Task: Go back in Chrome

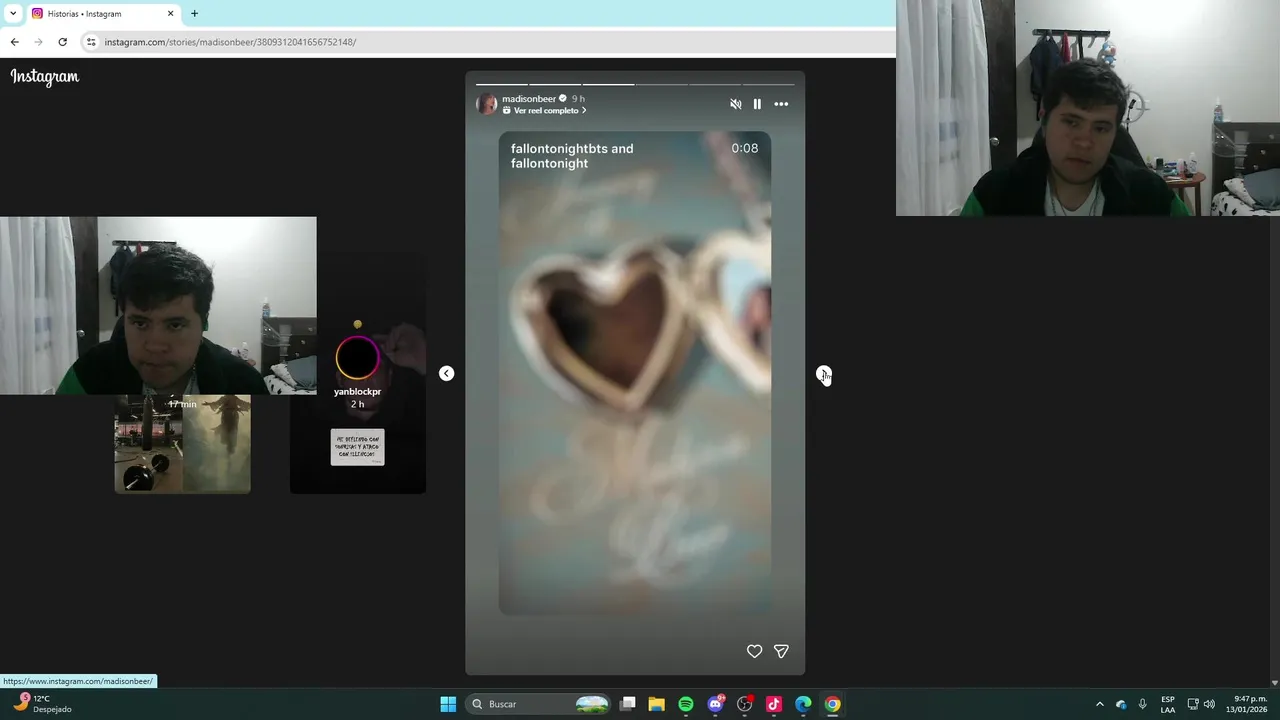Action: 14,42
